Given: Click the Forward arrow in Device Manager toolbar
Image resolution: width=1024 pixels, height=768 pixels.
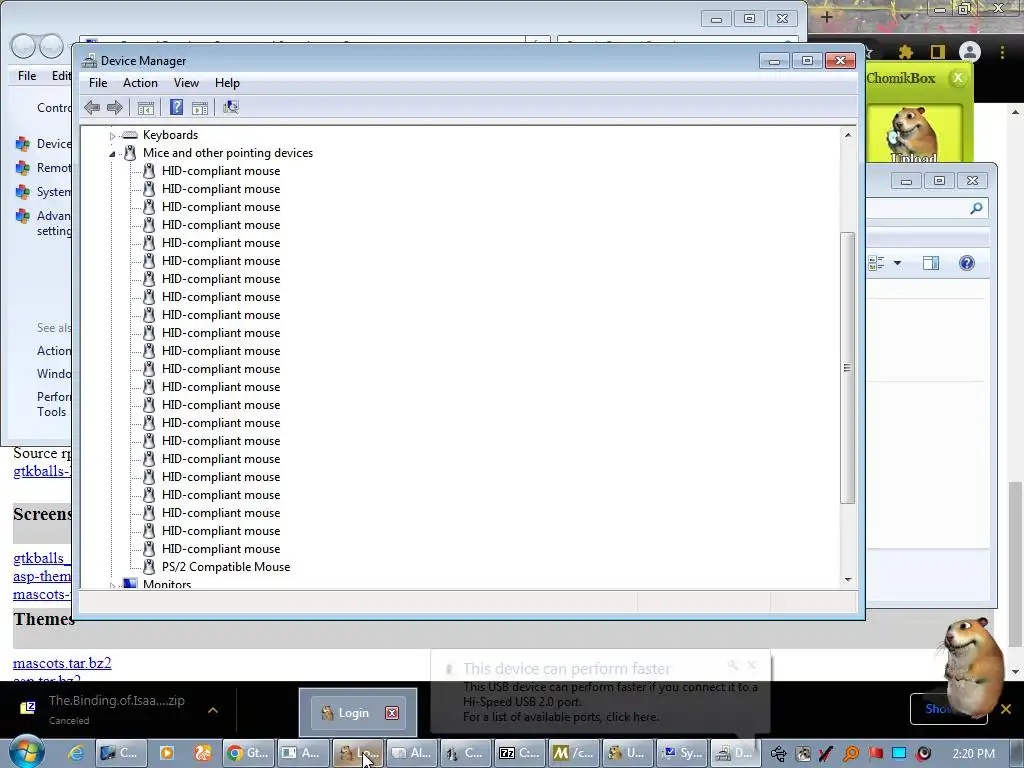Looking at the screenshot, I should tap(115, 108).
